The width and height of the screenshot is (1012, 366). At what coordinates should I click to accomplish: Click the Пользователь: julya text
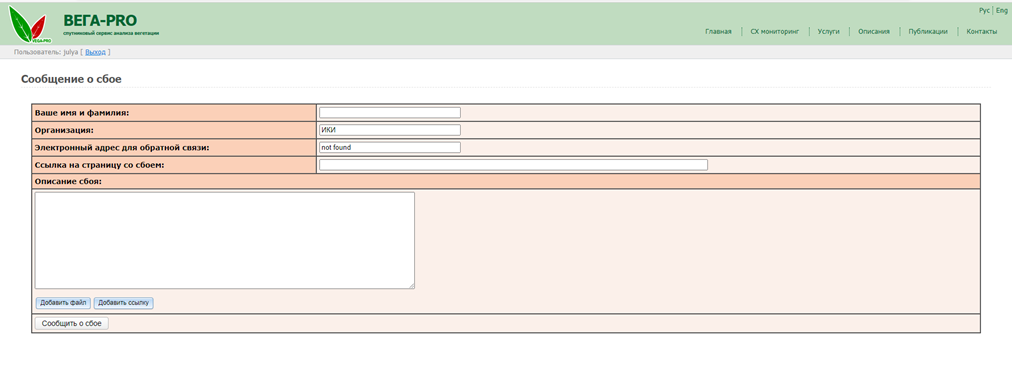point(45,52)
